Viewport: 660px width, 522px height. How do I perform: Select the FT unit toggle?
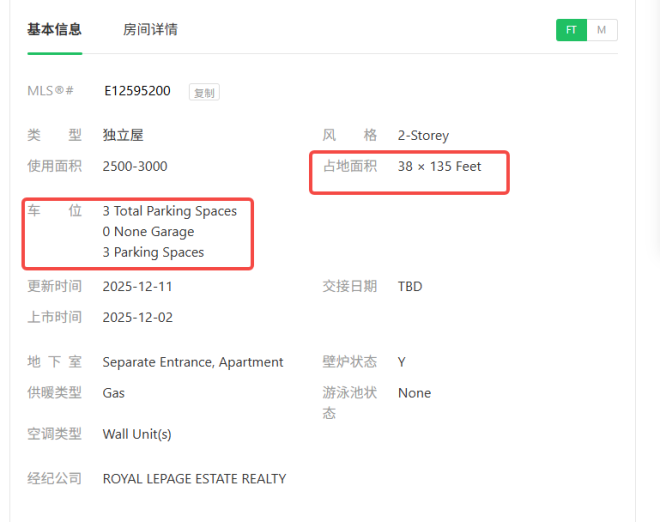coord(571,30)
